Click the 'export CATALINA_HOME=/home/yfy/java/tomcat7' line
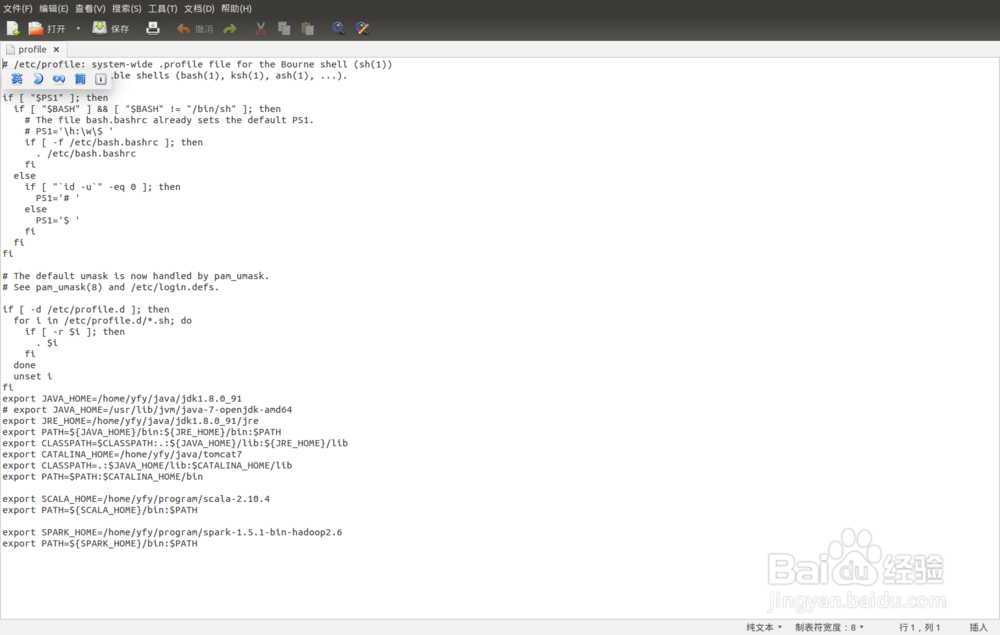Image resolution: width=1000 pixels, height=635 pixels. (x=122, y=455)
